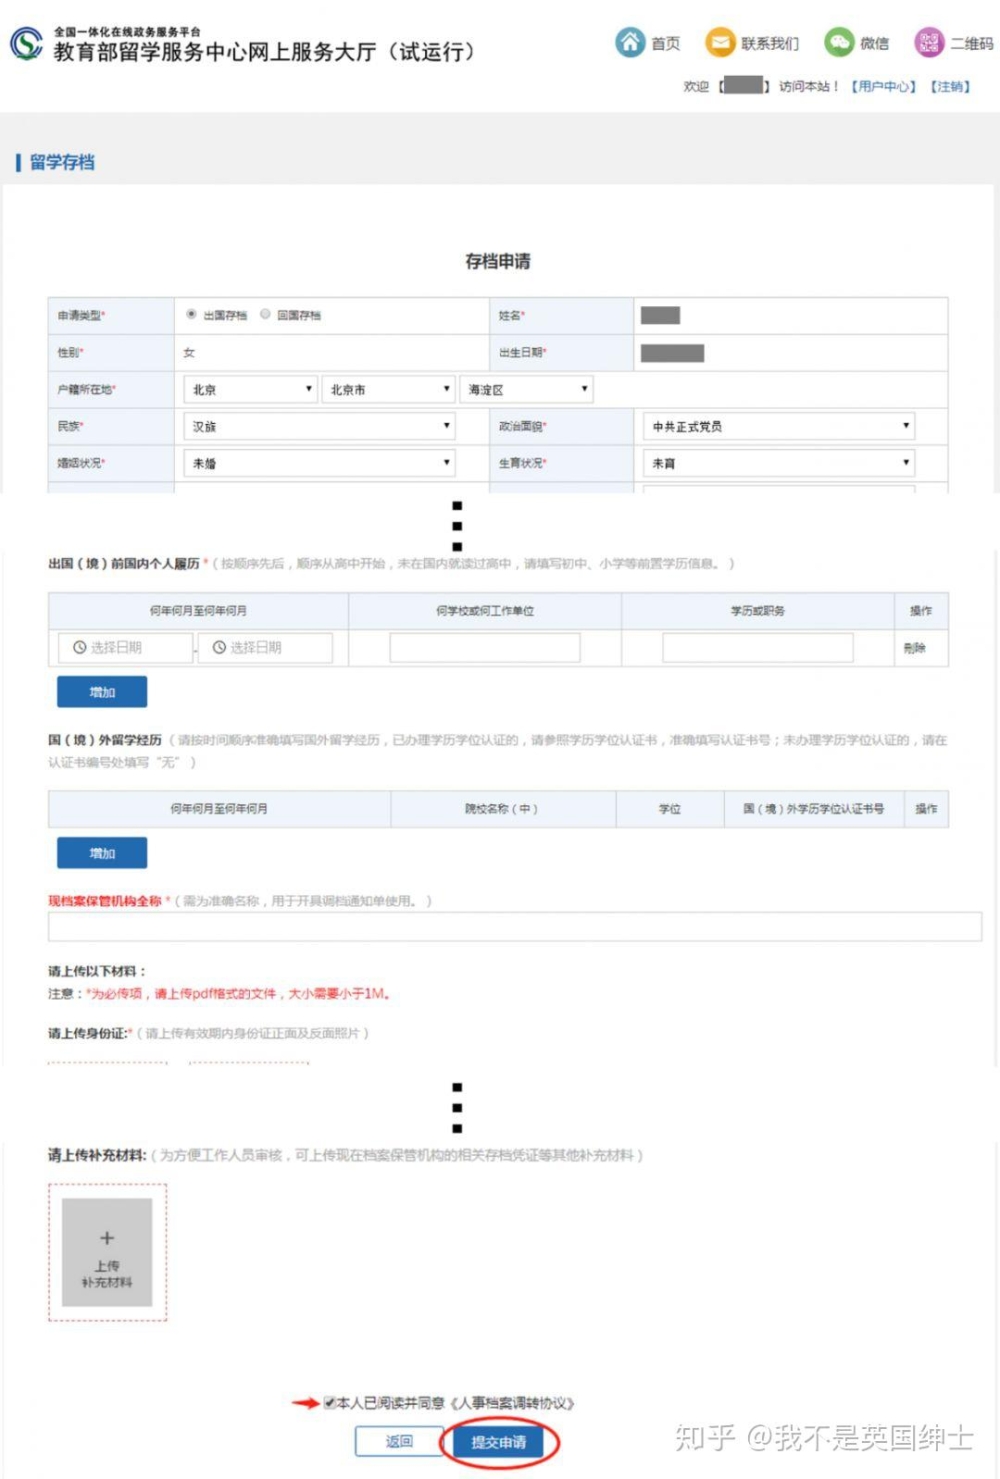Click the 留学存档 section heading
Screen dimensions: 1000x1479
[x=62, y=162]
